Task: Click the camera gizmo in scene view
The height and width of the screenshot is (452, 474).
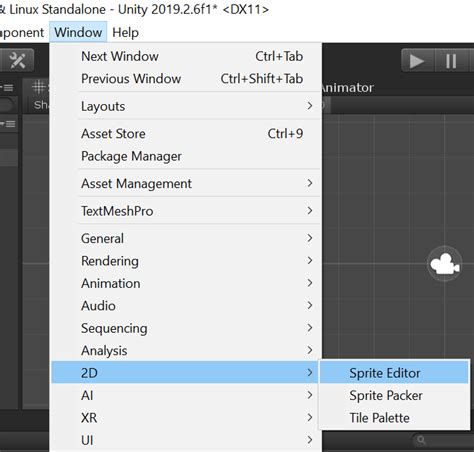Action: (x=445, y=264)
